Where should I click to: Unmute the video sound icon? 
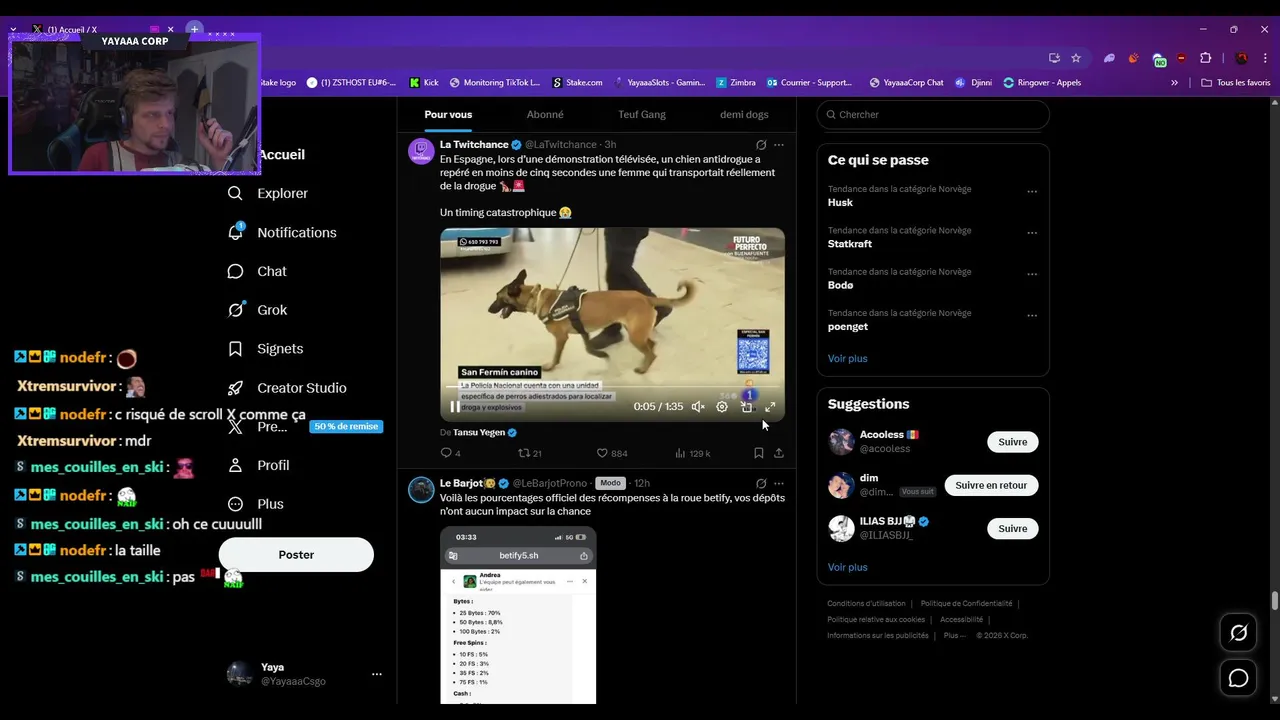(698, 407)
